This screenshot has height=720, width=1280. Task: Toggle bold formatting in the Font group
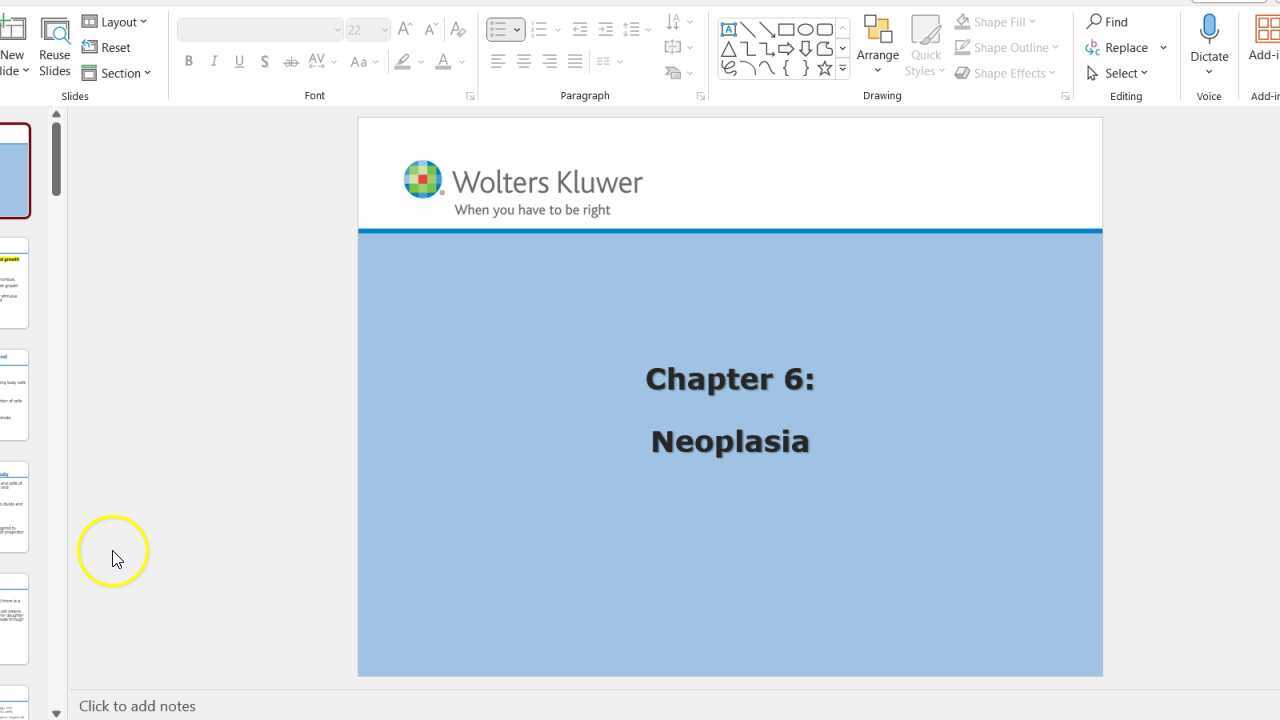[189, 61]
